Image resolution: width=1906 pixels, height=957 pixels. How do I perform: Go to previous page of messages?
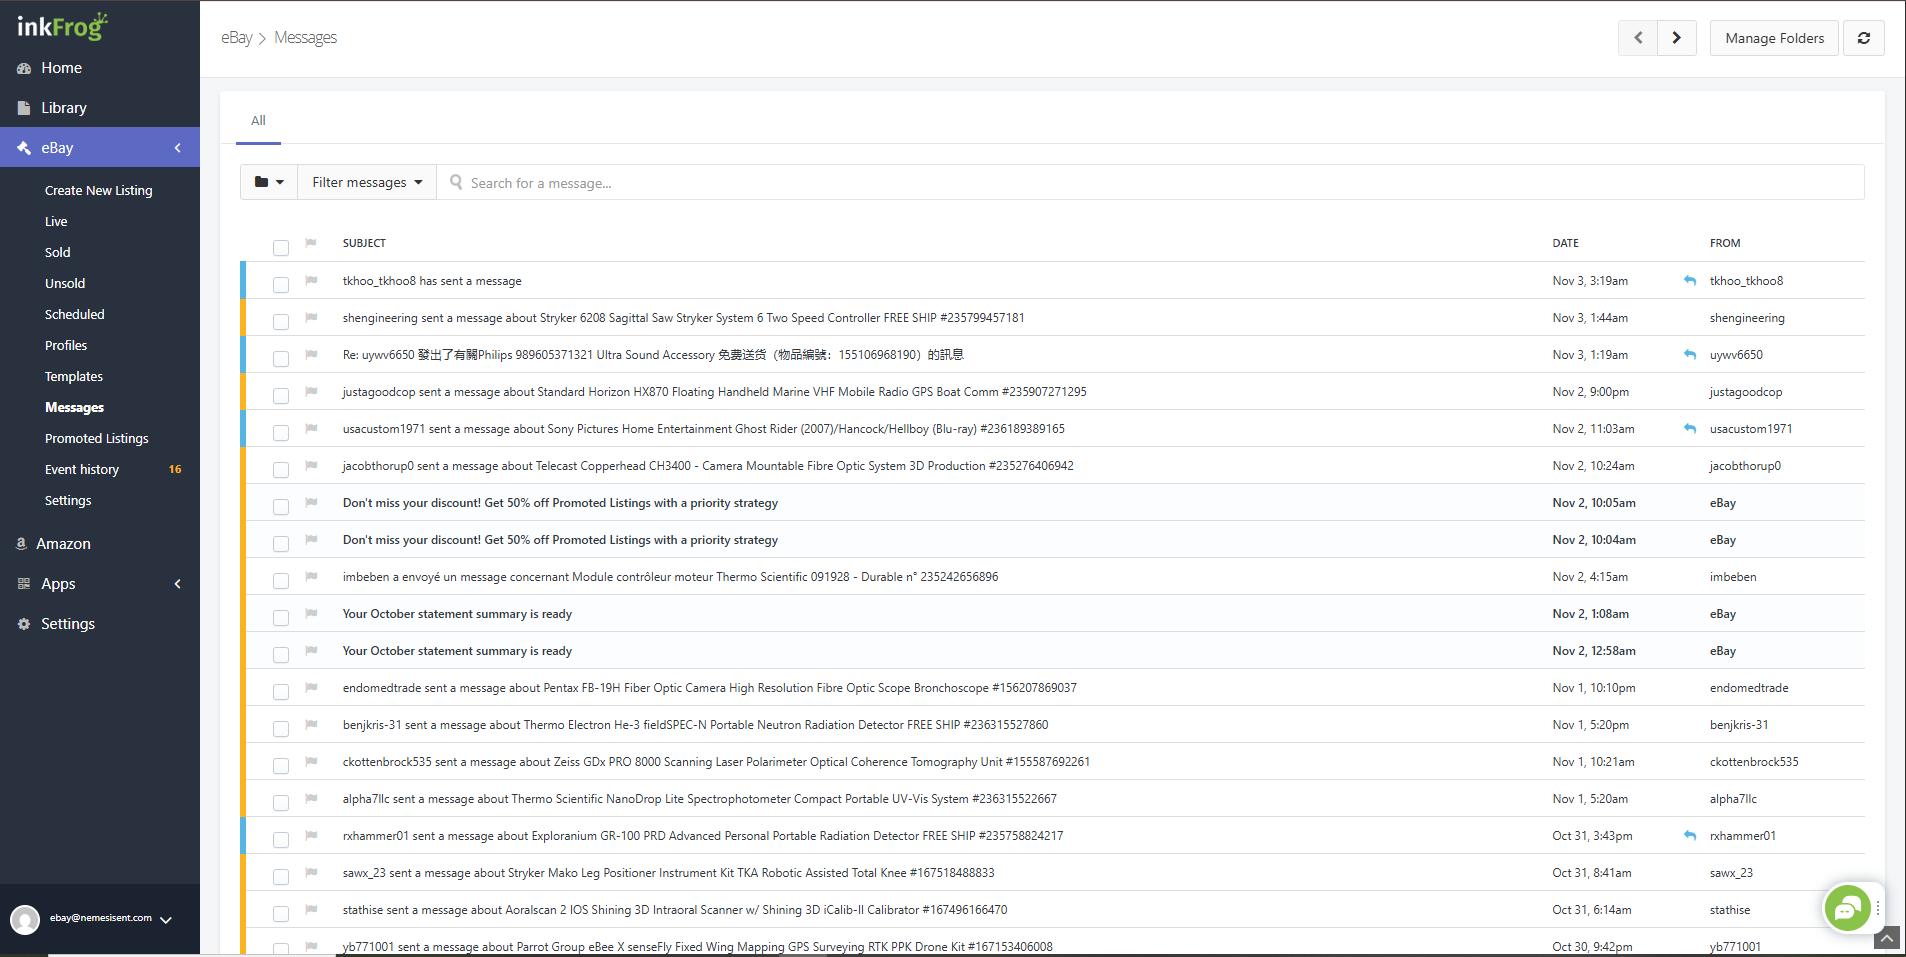tap(1638, 38)
